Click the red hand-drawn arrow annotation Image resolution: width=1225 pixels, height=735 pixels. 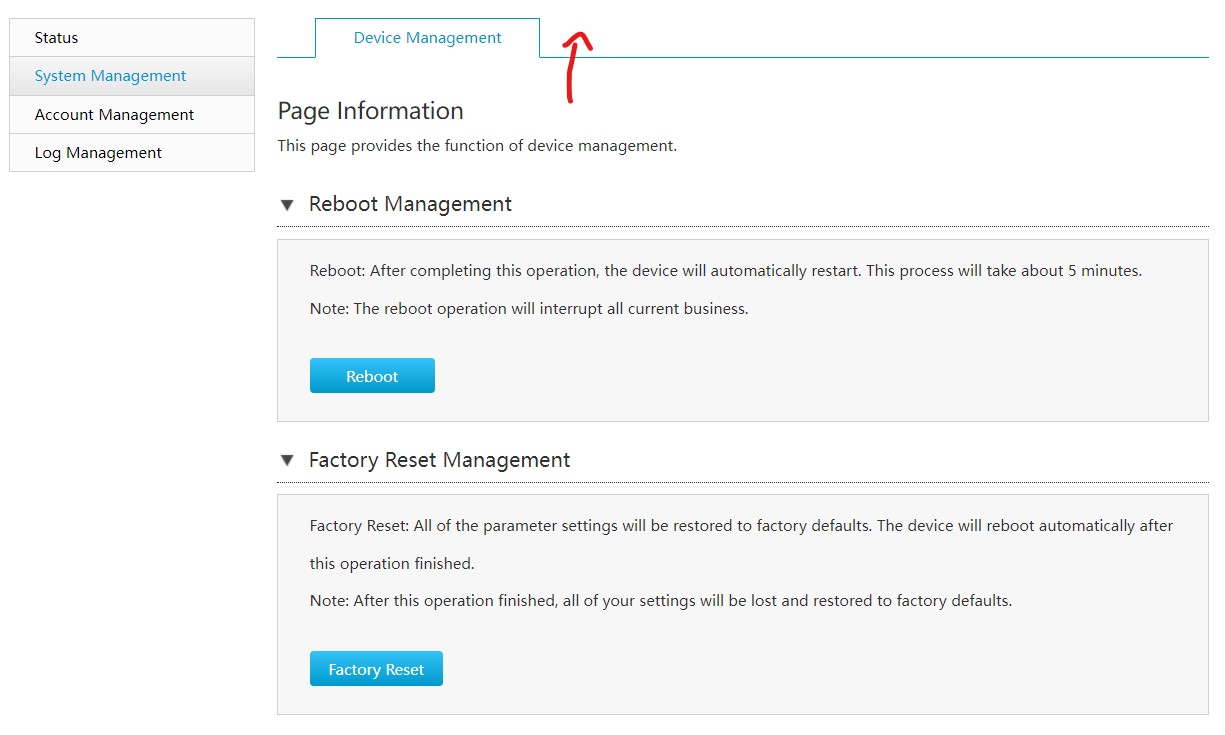(x=575, y=65)
